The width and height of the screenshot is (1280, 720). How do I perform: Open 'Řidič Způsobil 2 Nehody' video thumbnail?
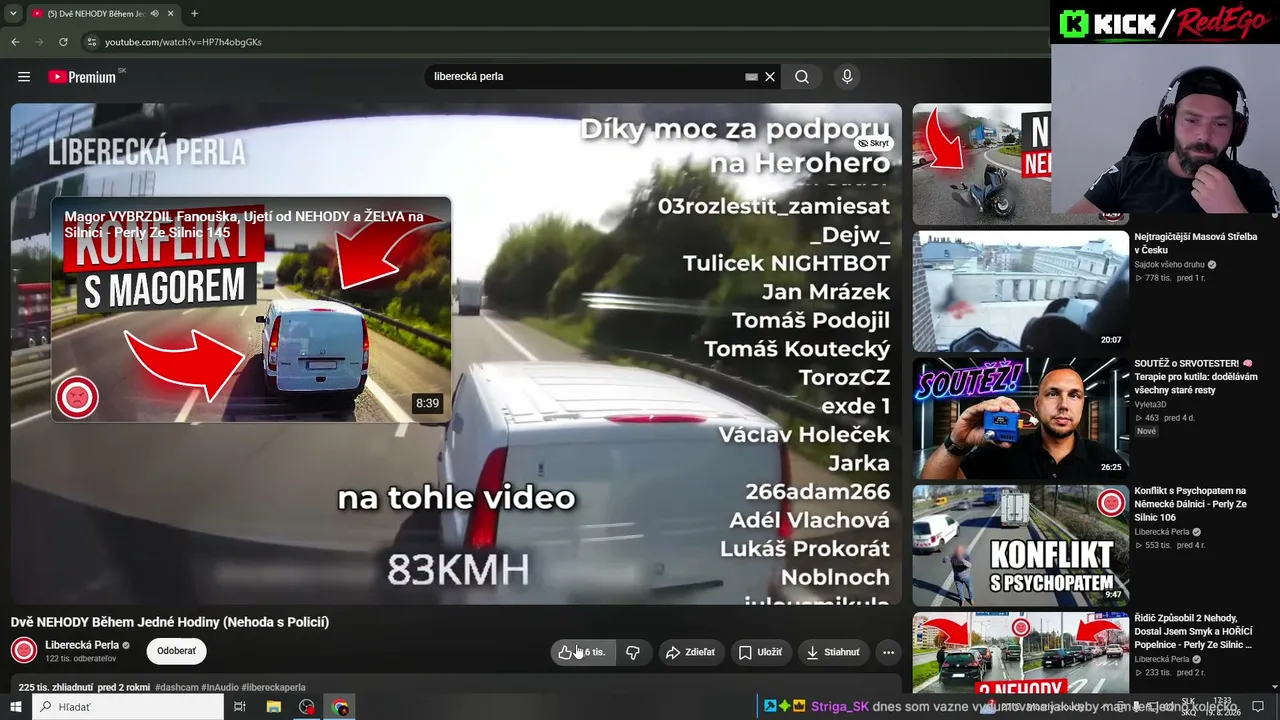[x=1020, y=652]
